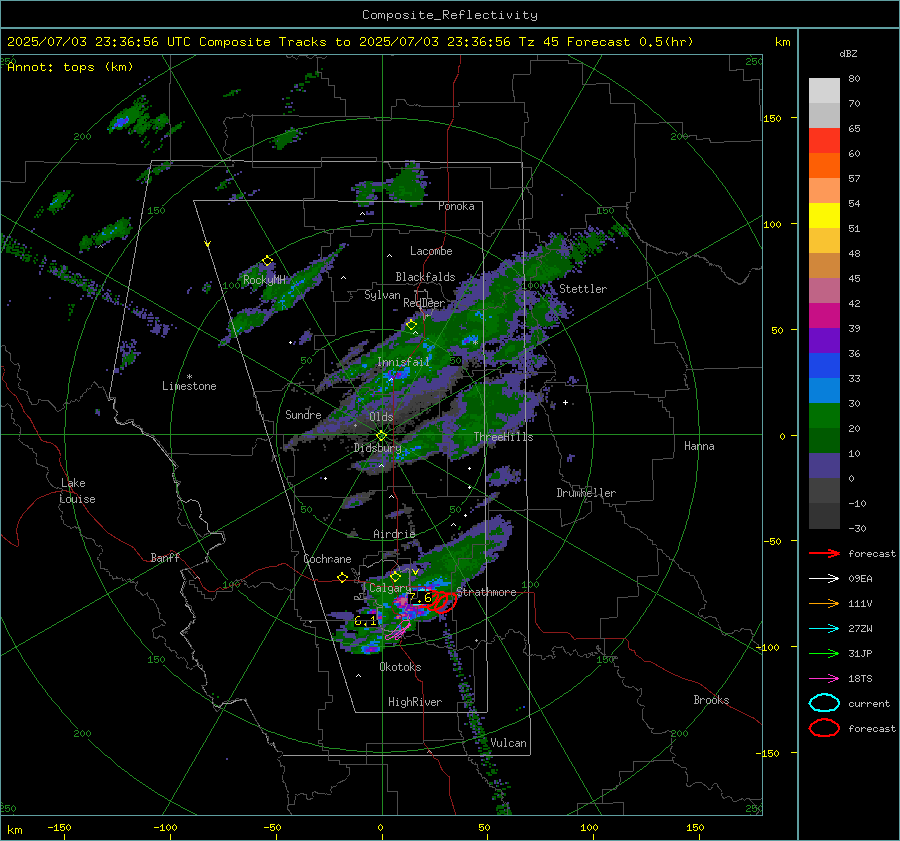Click the Lake Louise label
Screen dimensions: 900x841
click(x=77, y=491)
